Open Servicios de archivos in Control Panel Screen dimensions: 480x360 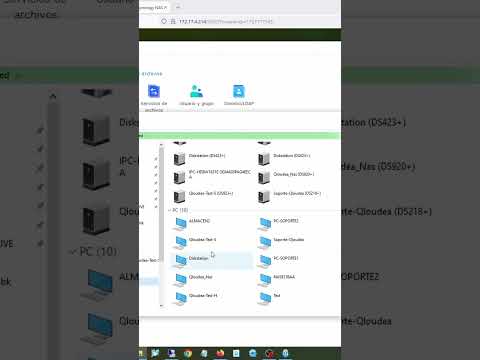154,98
